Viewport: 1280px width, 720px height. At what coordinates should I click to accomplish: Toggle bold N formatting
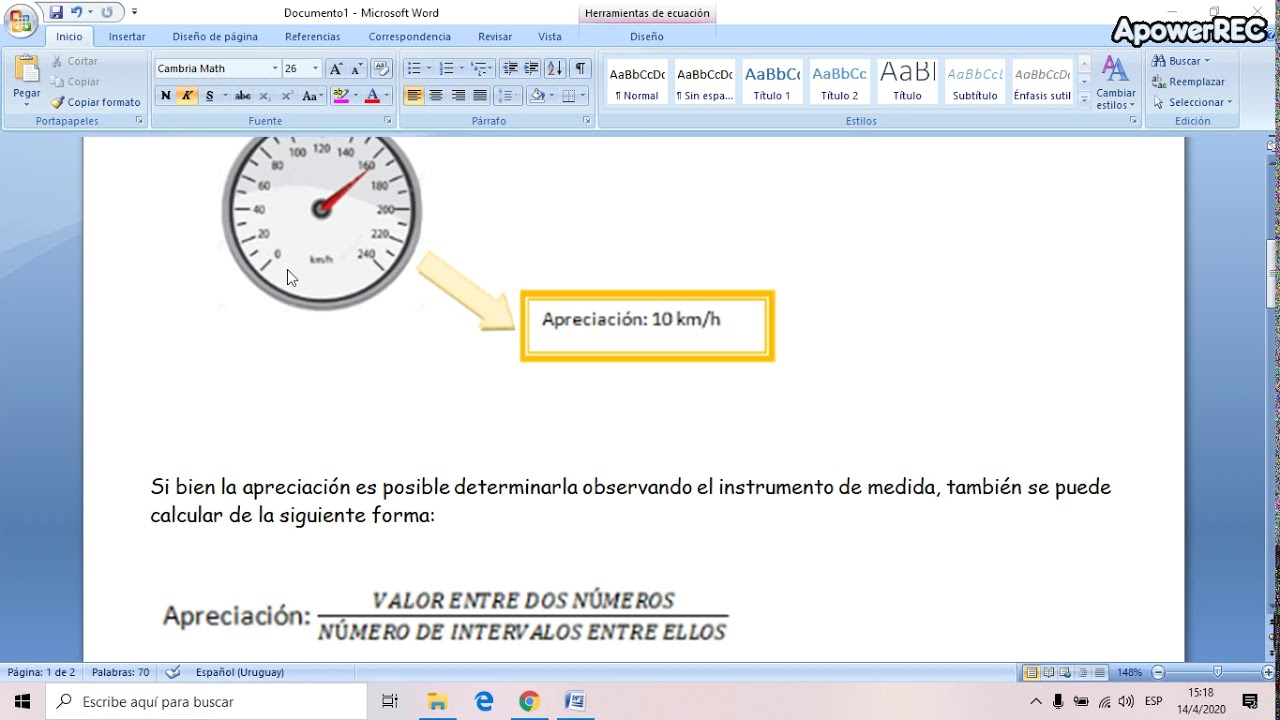click(166, 96)
